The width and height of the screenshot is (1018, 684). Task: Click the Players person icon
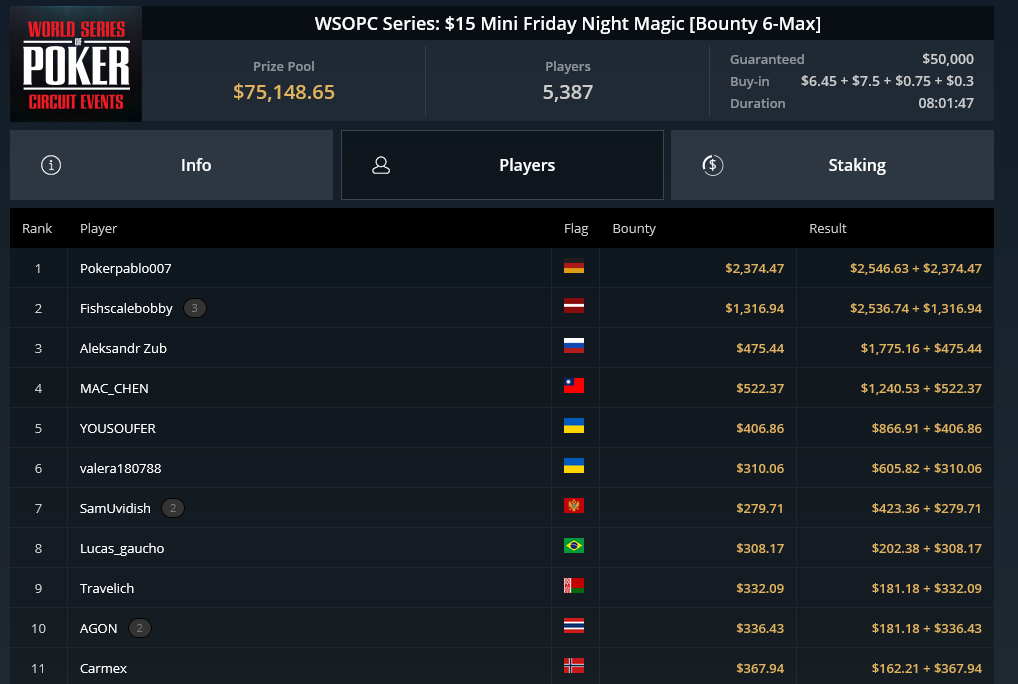[380, 165]
